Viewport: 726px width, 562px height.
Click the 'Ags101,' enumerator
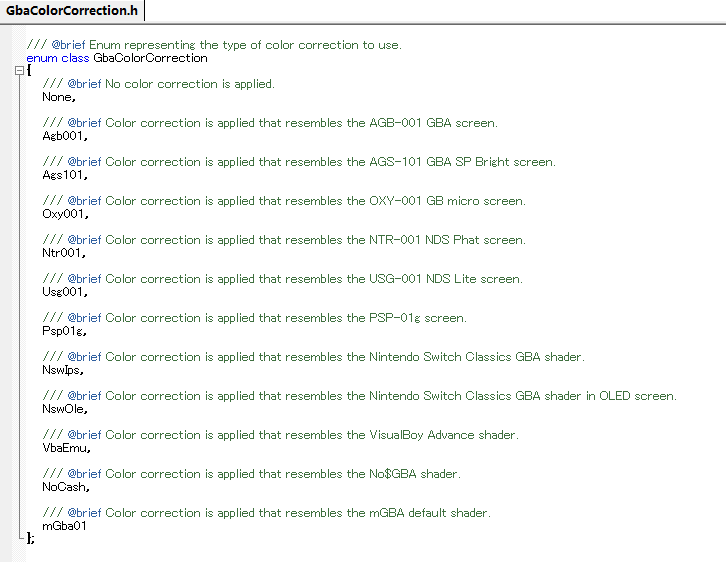[x=65, y=175]
